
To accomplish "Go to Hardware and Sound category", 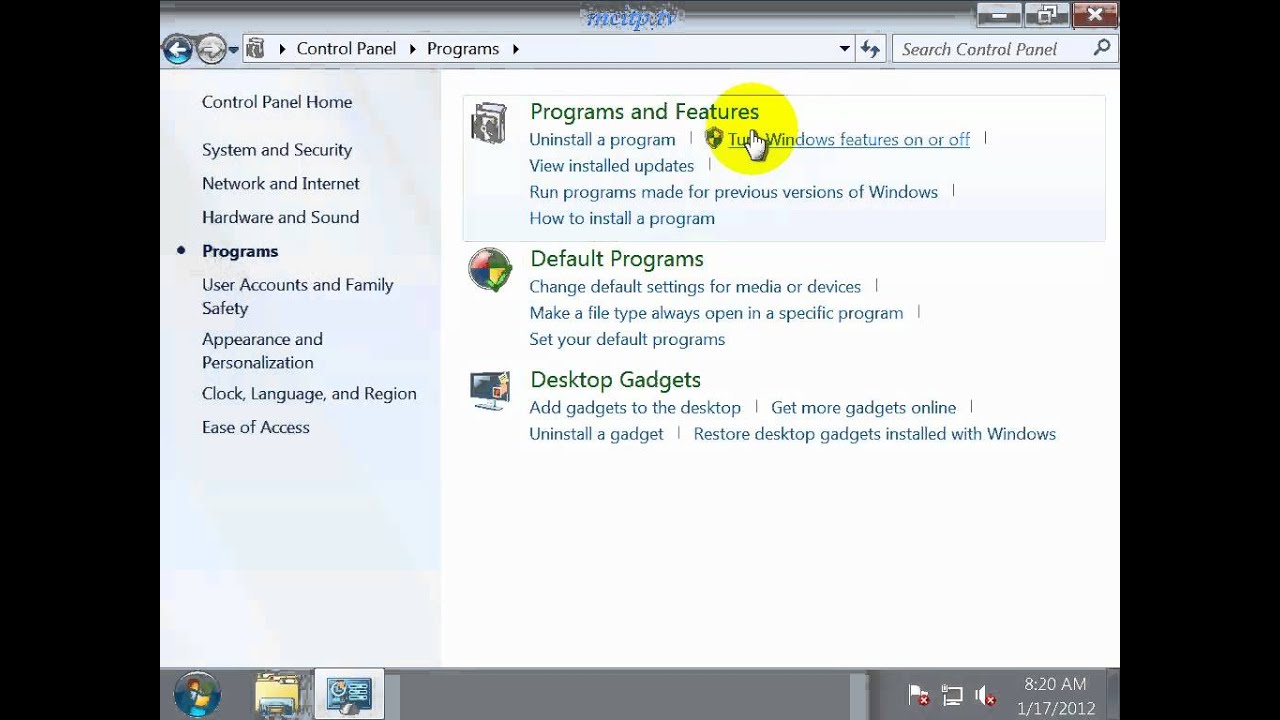I will coord(280,217).
